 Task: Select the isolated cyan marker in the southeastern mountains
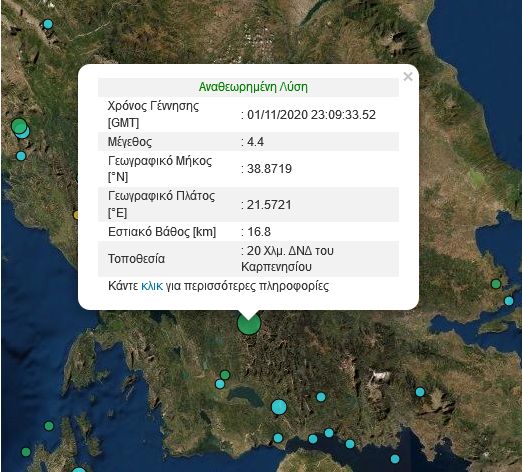[x=420, y=392]
